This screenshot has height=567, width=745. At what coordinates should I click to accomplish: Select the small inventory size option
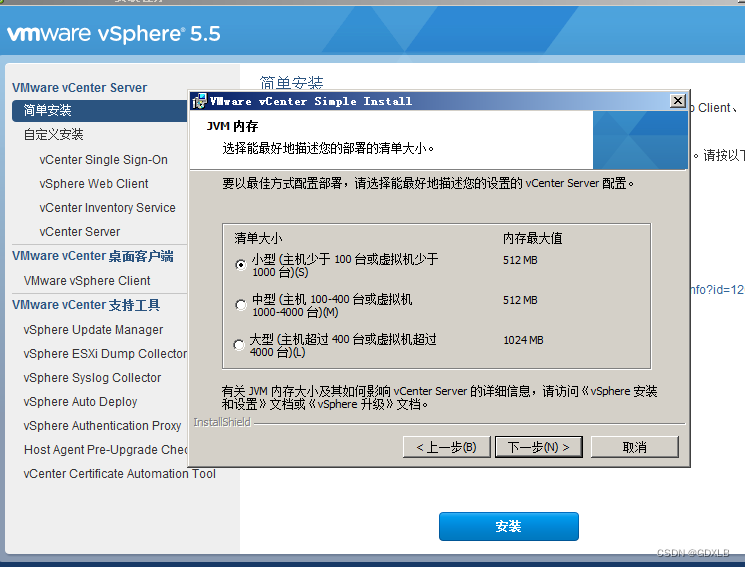coord(241,265)
